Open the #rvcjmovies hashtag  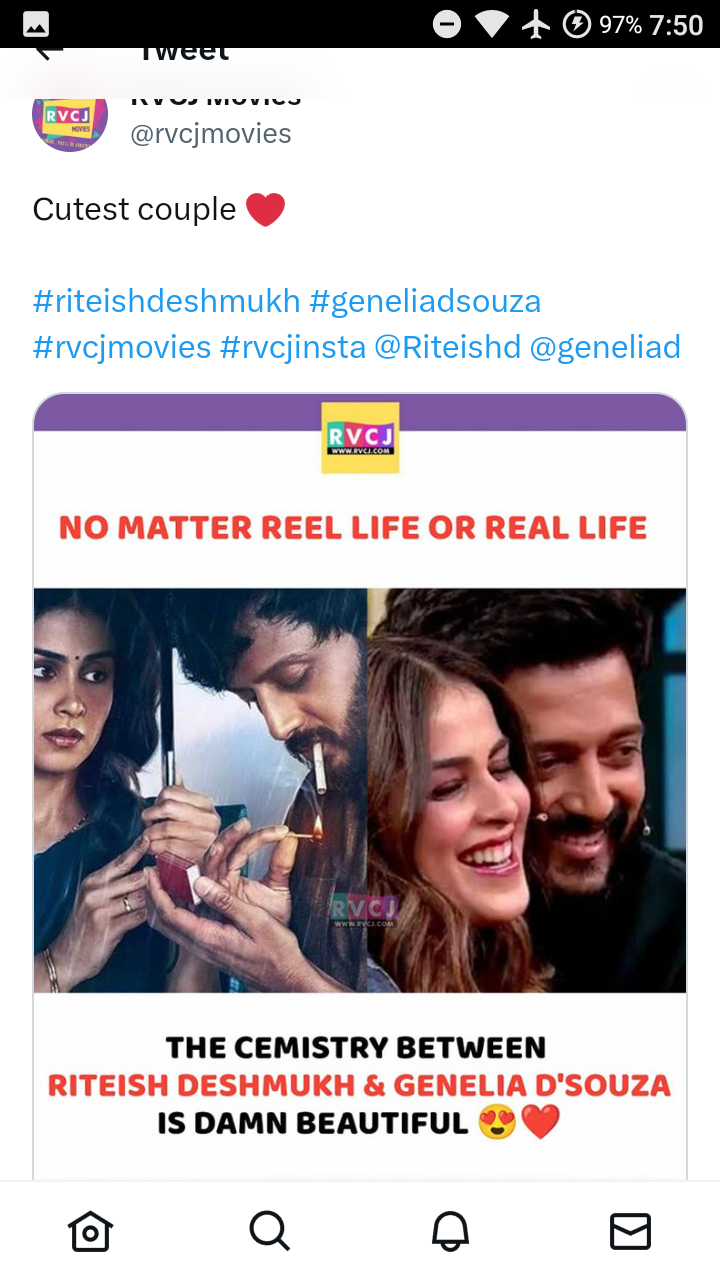pos(122,347)
